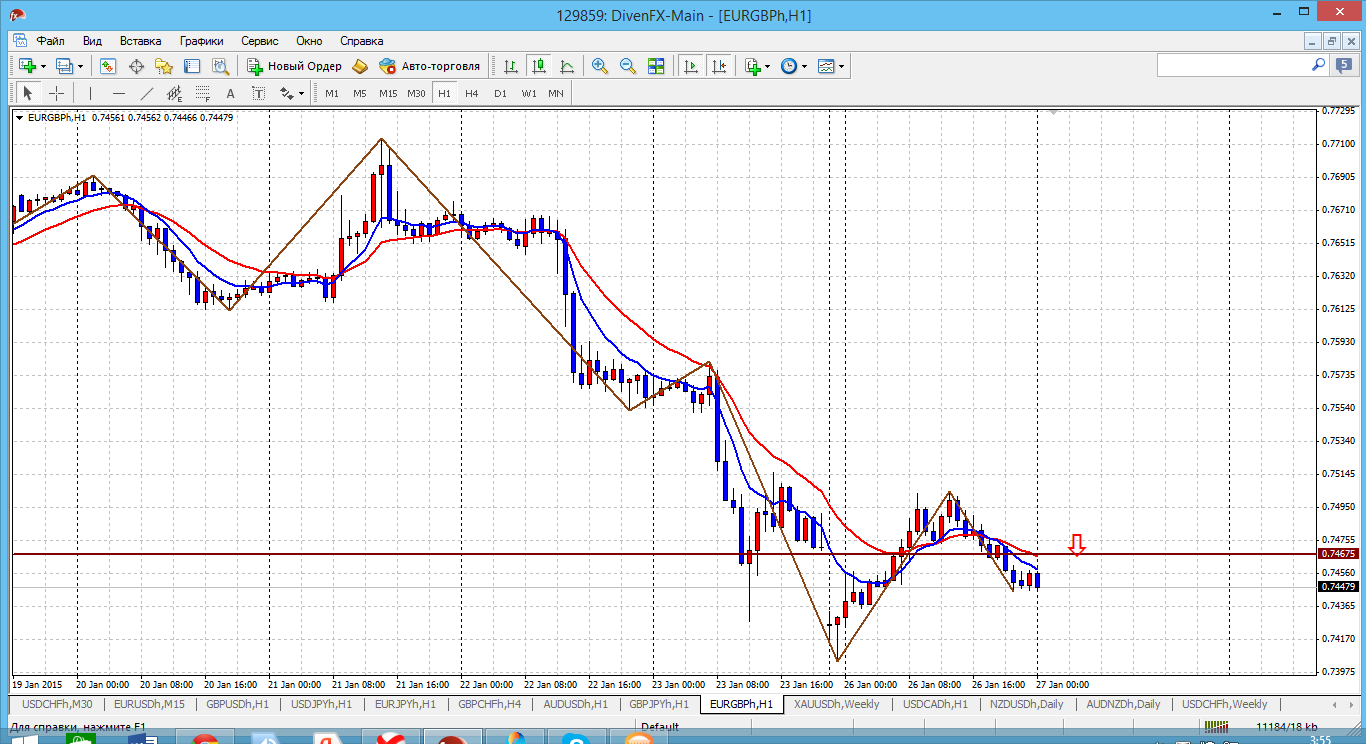
Task: Zoom out of the chart
Action: [x=628, y=66]
